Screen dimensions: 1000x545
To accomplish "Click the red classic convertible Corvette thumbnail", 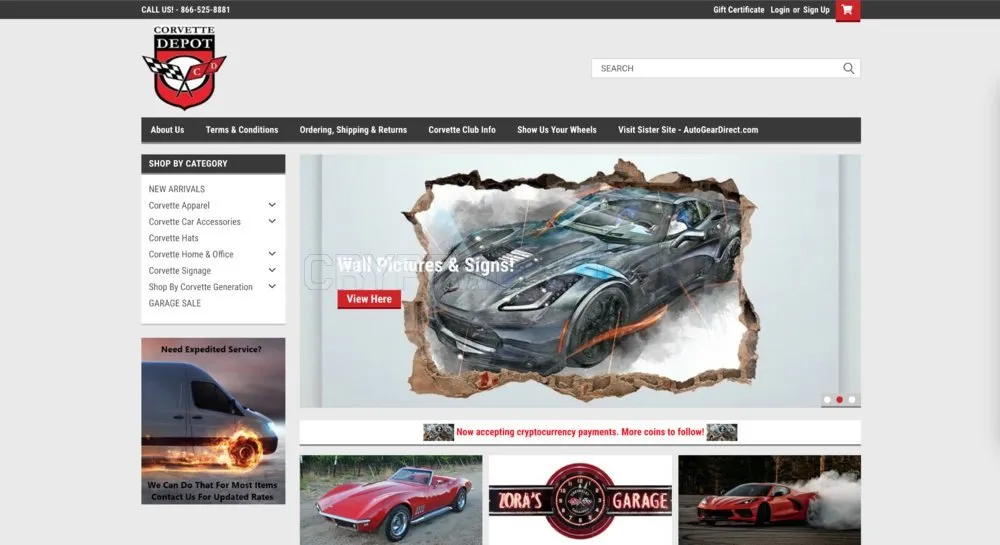I will (391, 500).
